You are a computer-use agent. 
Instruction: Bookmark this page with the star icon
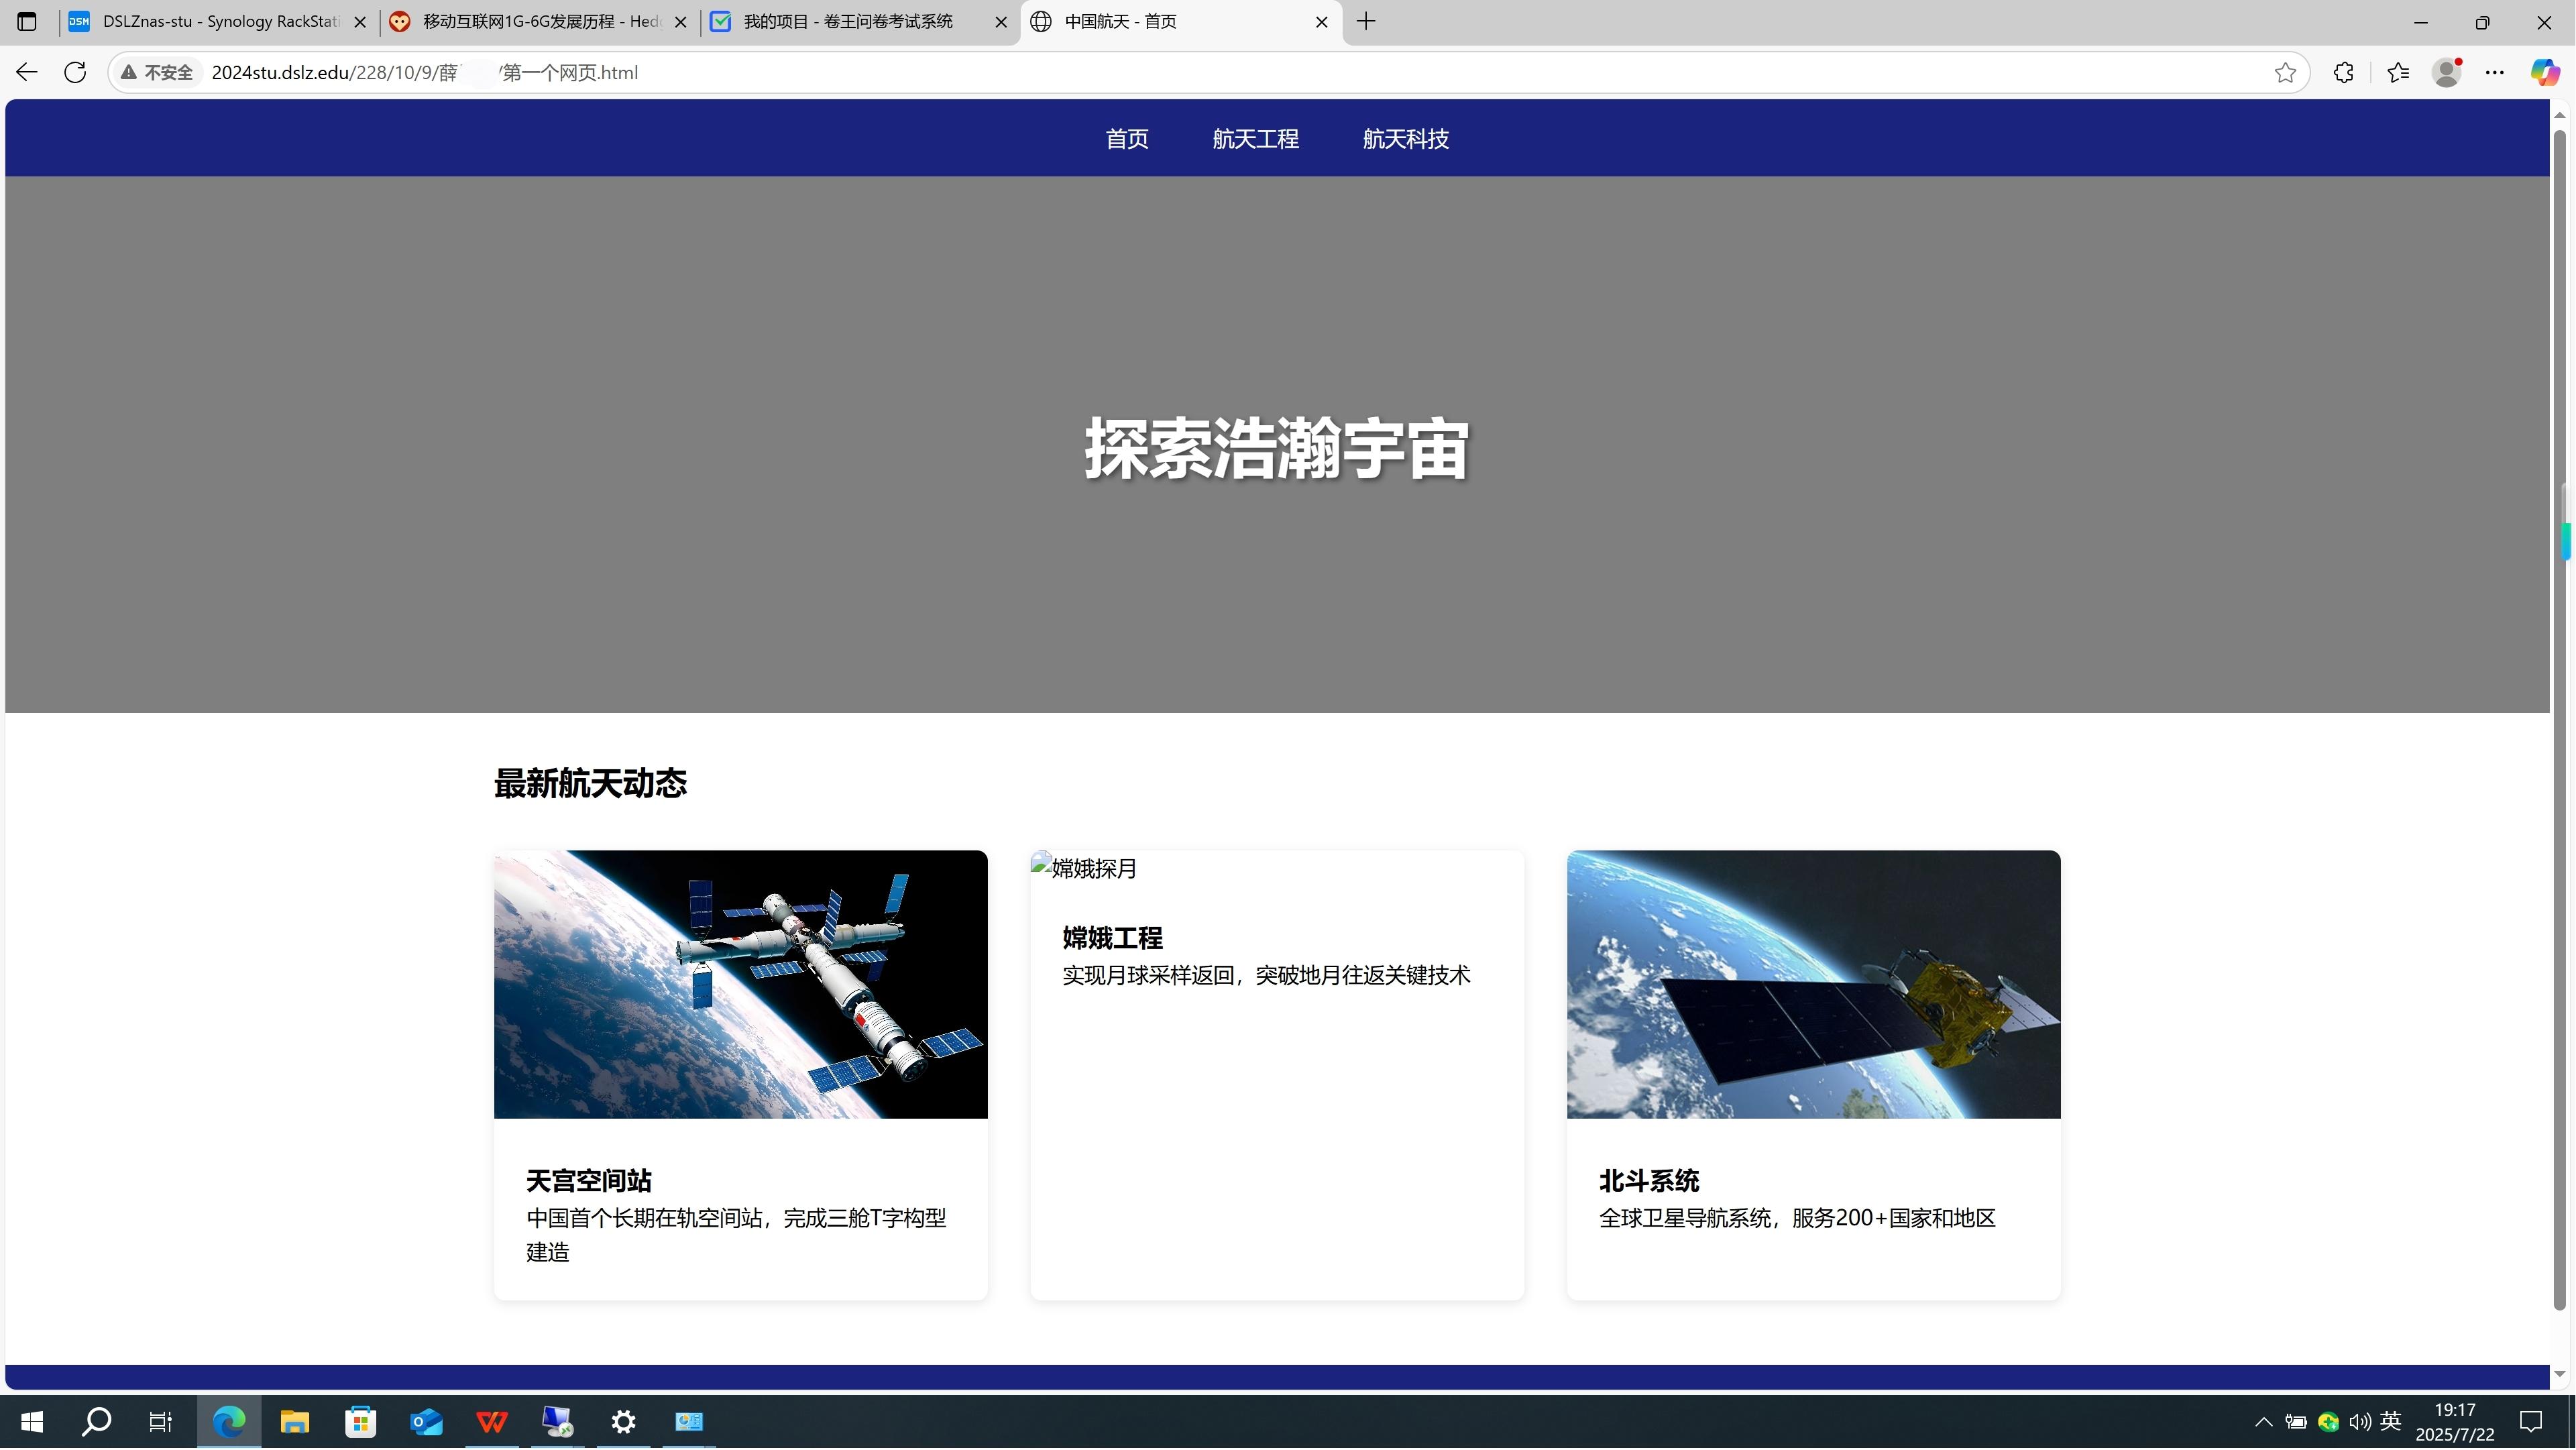click(2285, 72)
